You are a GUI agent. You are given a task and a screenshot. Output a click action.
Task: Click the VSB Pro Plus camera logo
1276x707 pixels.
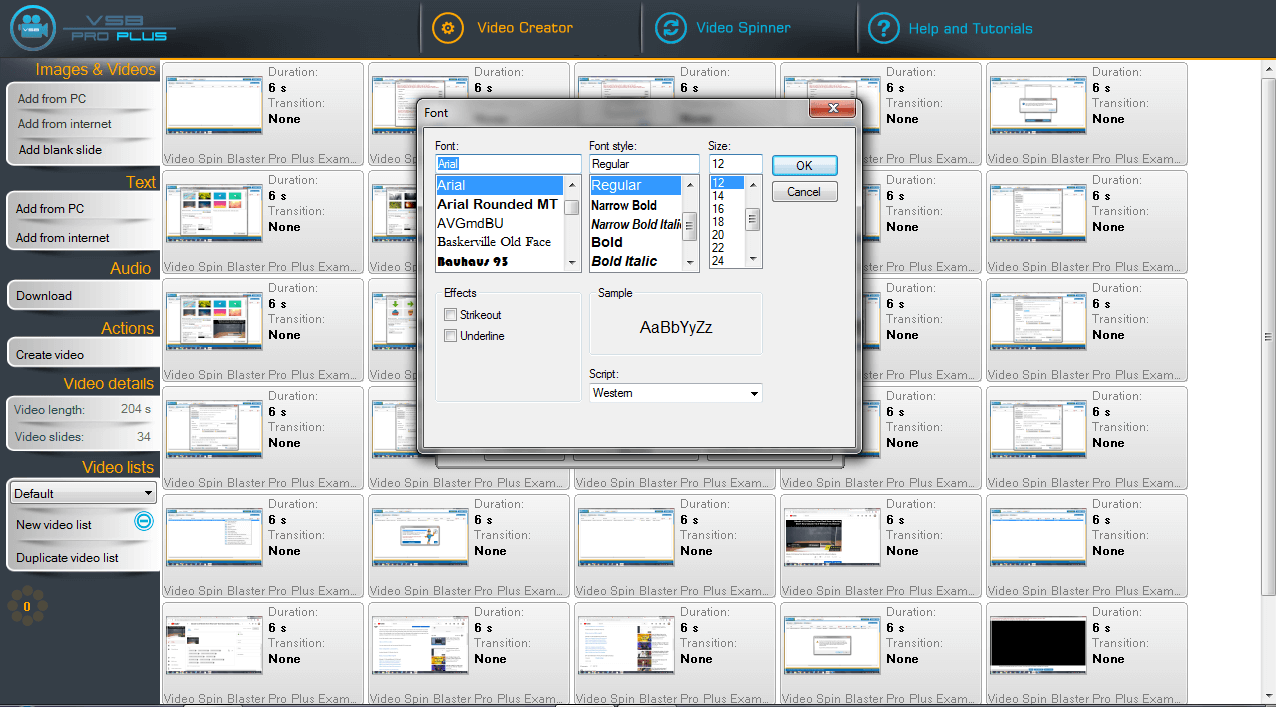tap(32, 28)
